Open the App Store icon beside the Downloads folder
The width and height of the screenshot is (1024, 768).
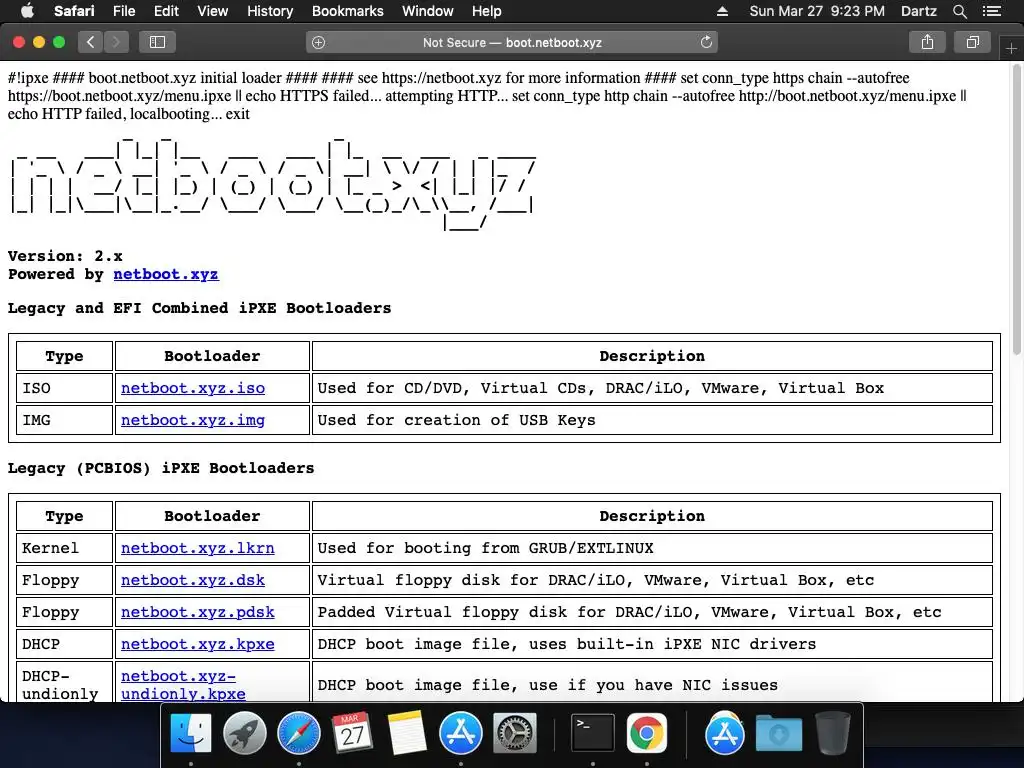(x=725, y=733)
